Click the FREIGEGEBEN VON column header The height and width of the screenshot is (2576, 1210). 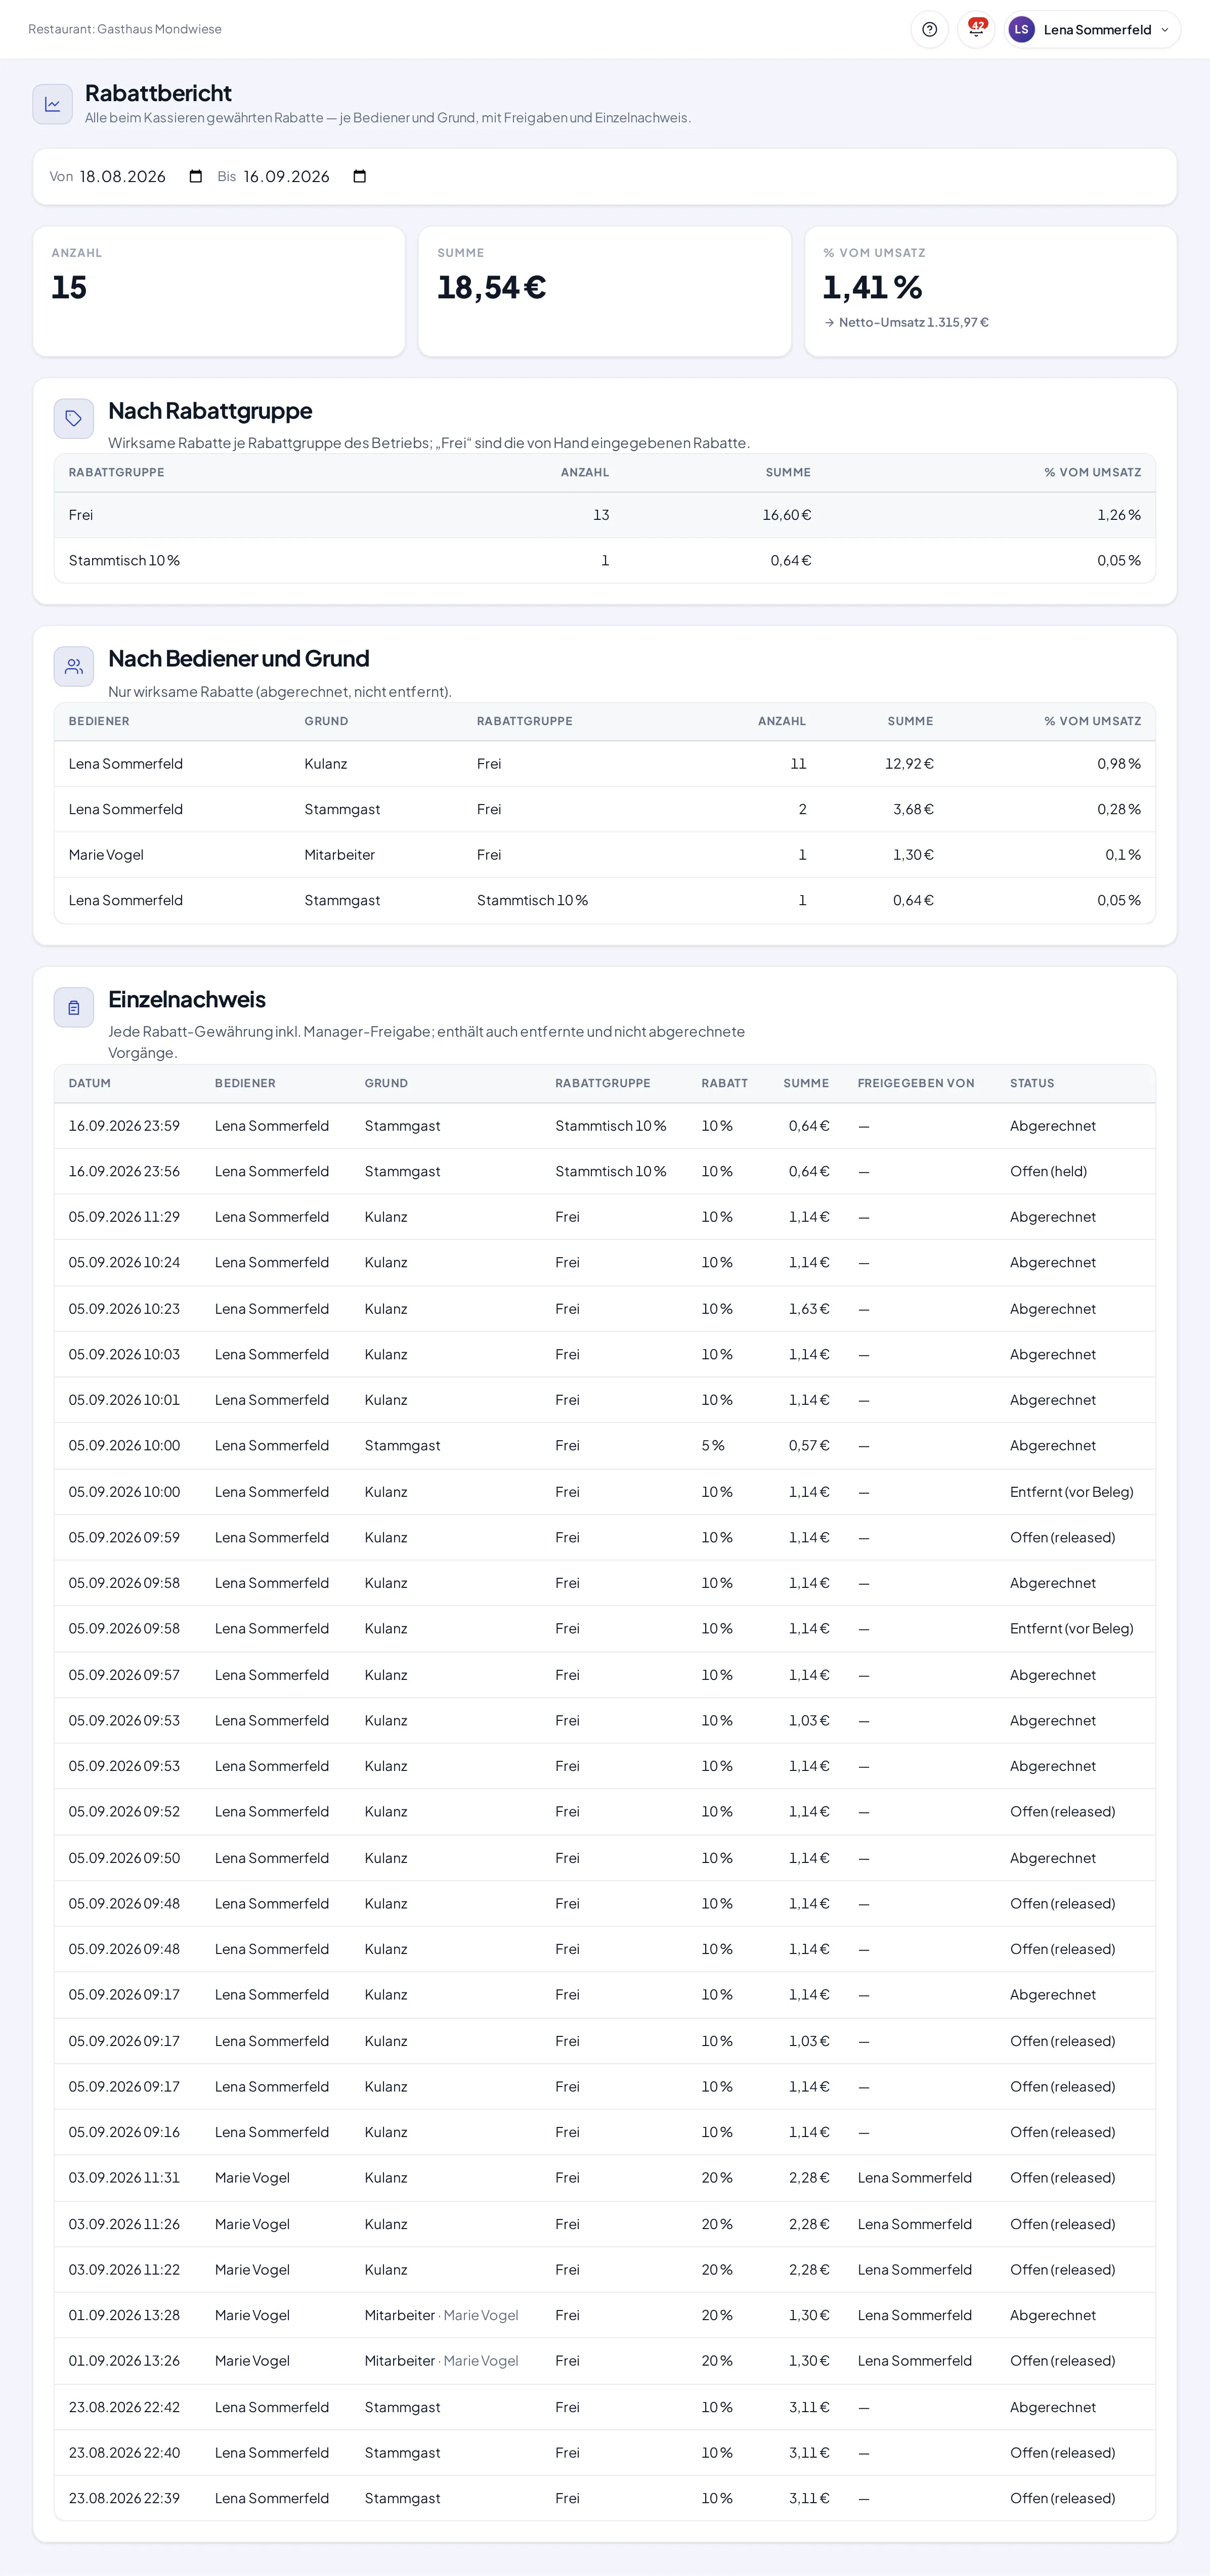[915, 1083]
